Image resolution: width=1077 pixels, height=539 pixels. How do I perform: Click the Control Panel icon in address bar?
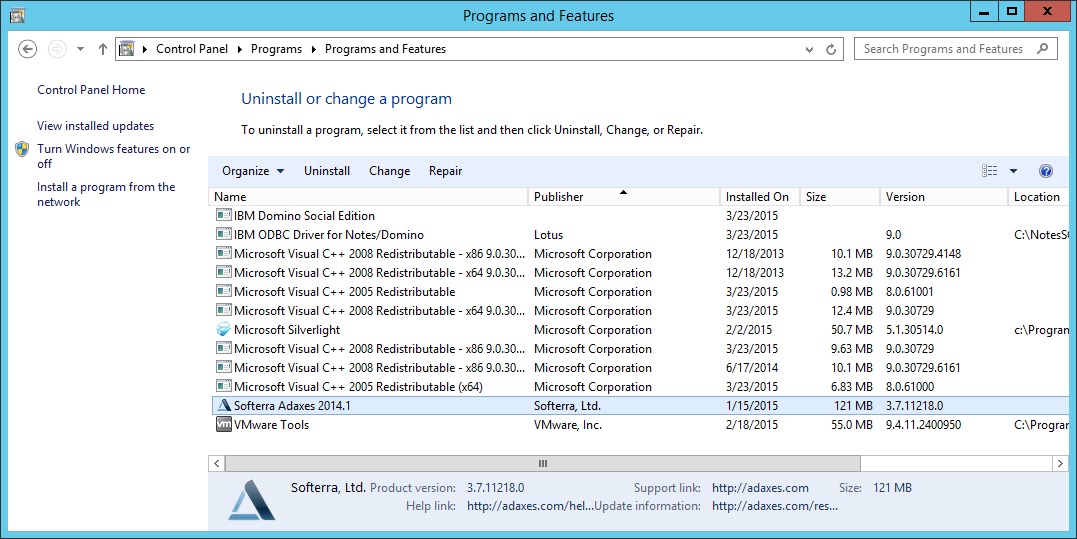[x=127, y=49]
